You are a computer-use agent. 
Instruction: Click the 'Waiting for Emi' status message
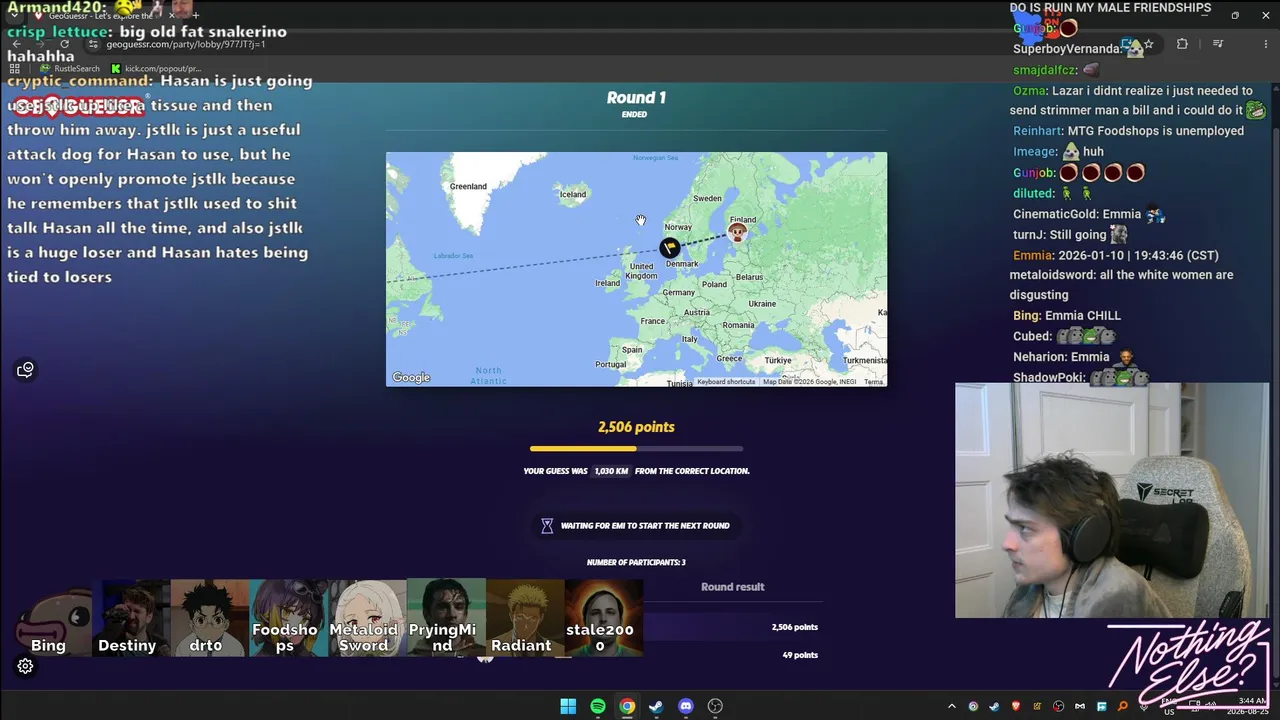pos(636,526)
